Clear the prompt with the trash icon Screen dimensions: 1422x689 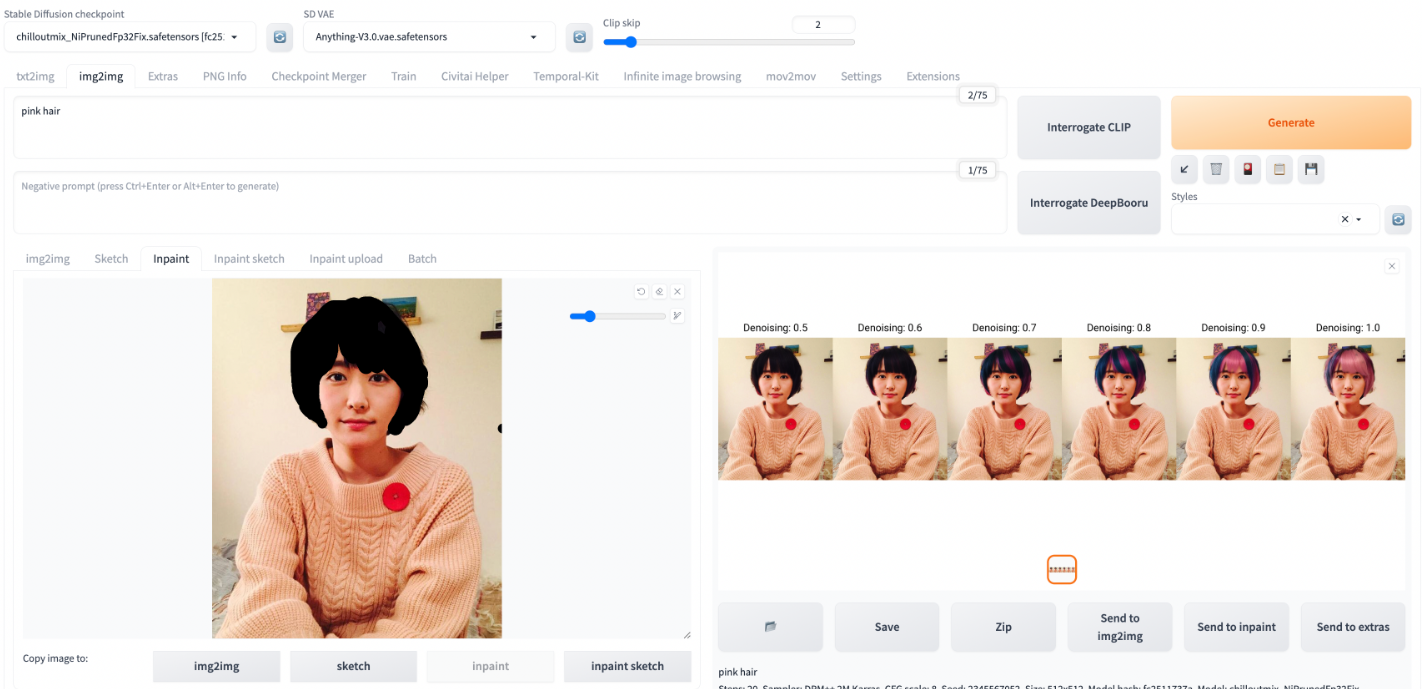tap(1216, 169)
